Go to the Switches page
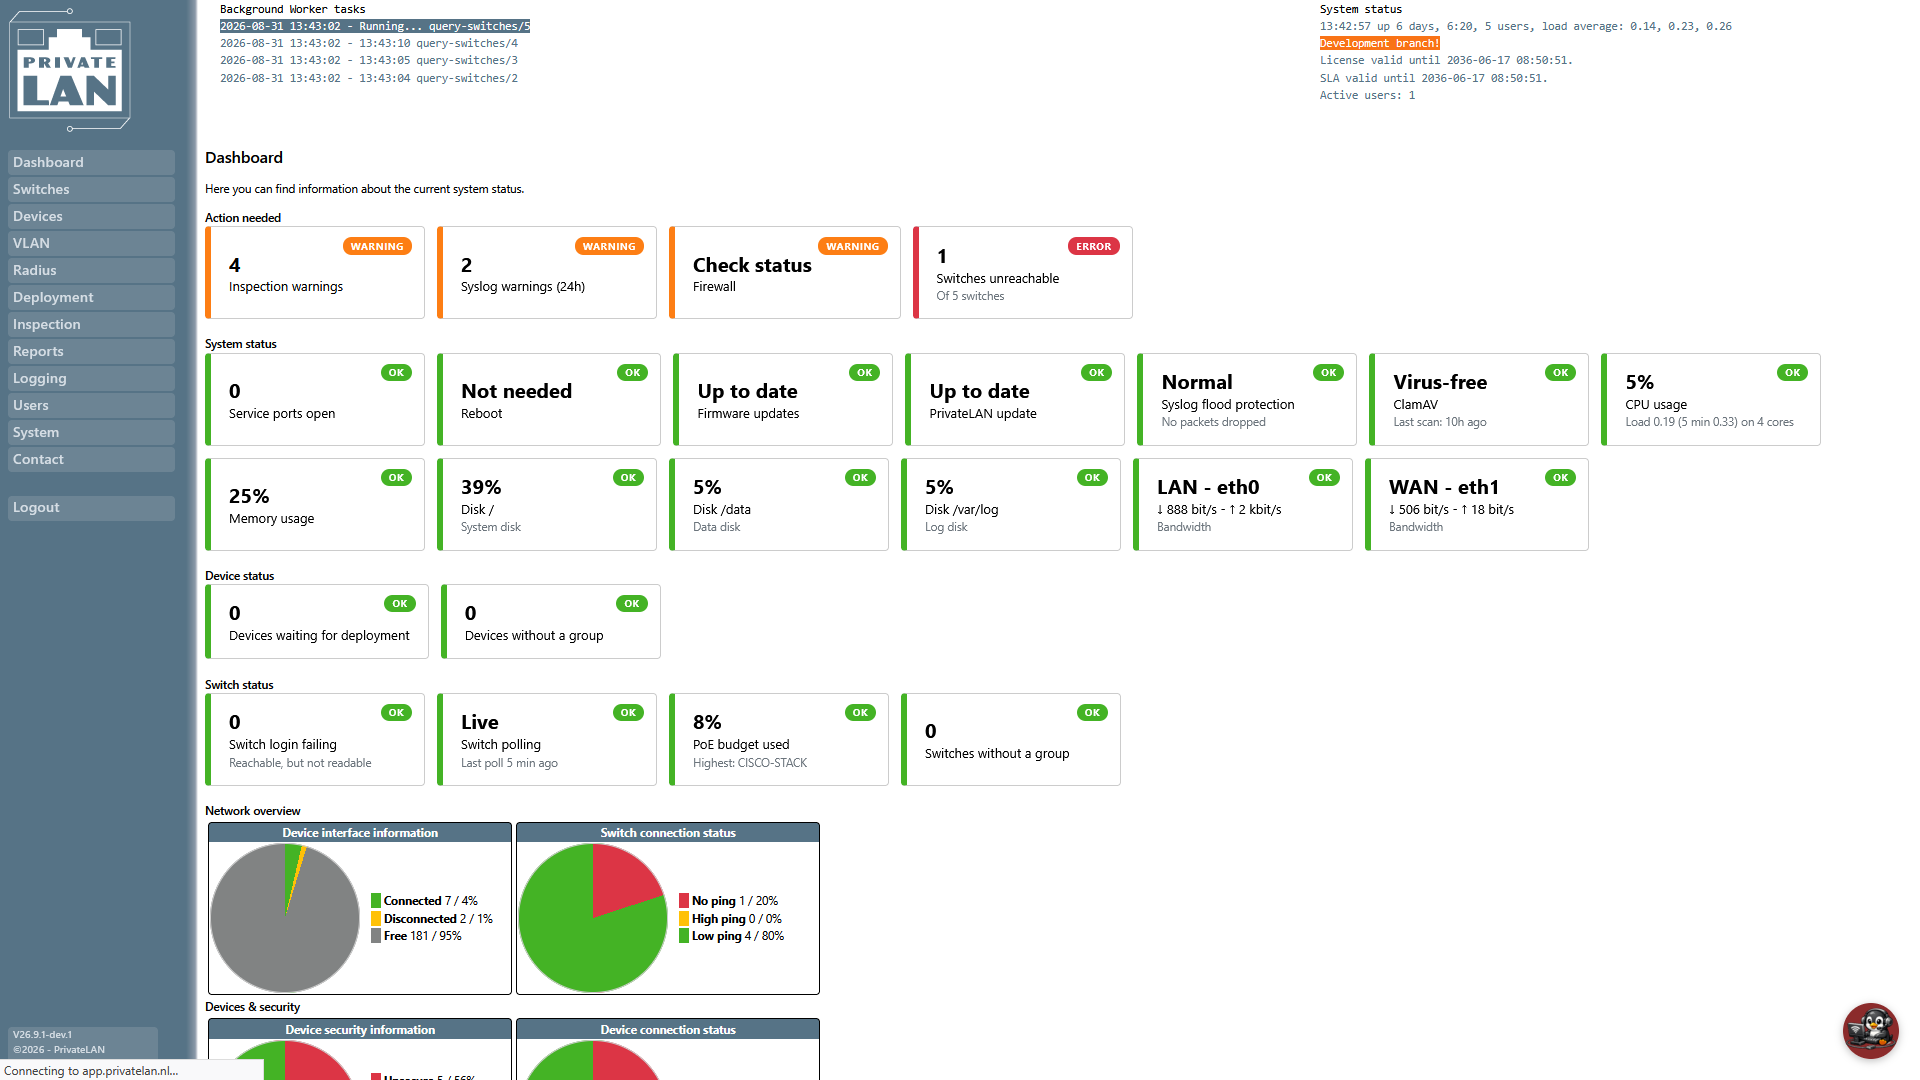The width and height of the screenshot is (1920, 1080). pos(91,189)
